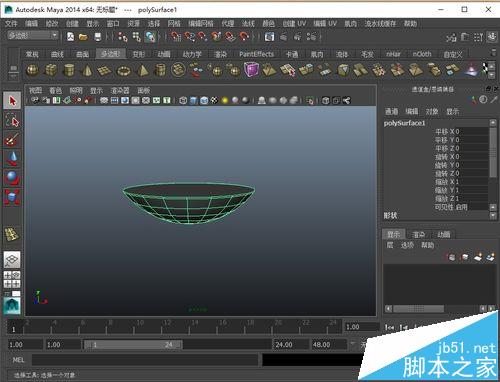Enable snap to grid magnet icon
The image size is (500, 382).
(x=175, y=36)
